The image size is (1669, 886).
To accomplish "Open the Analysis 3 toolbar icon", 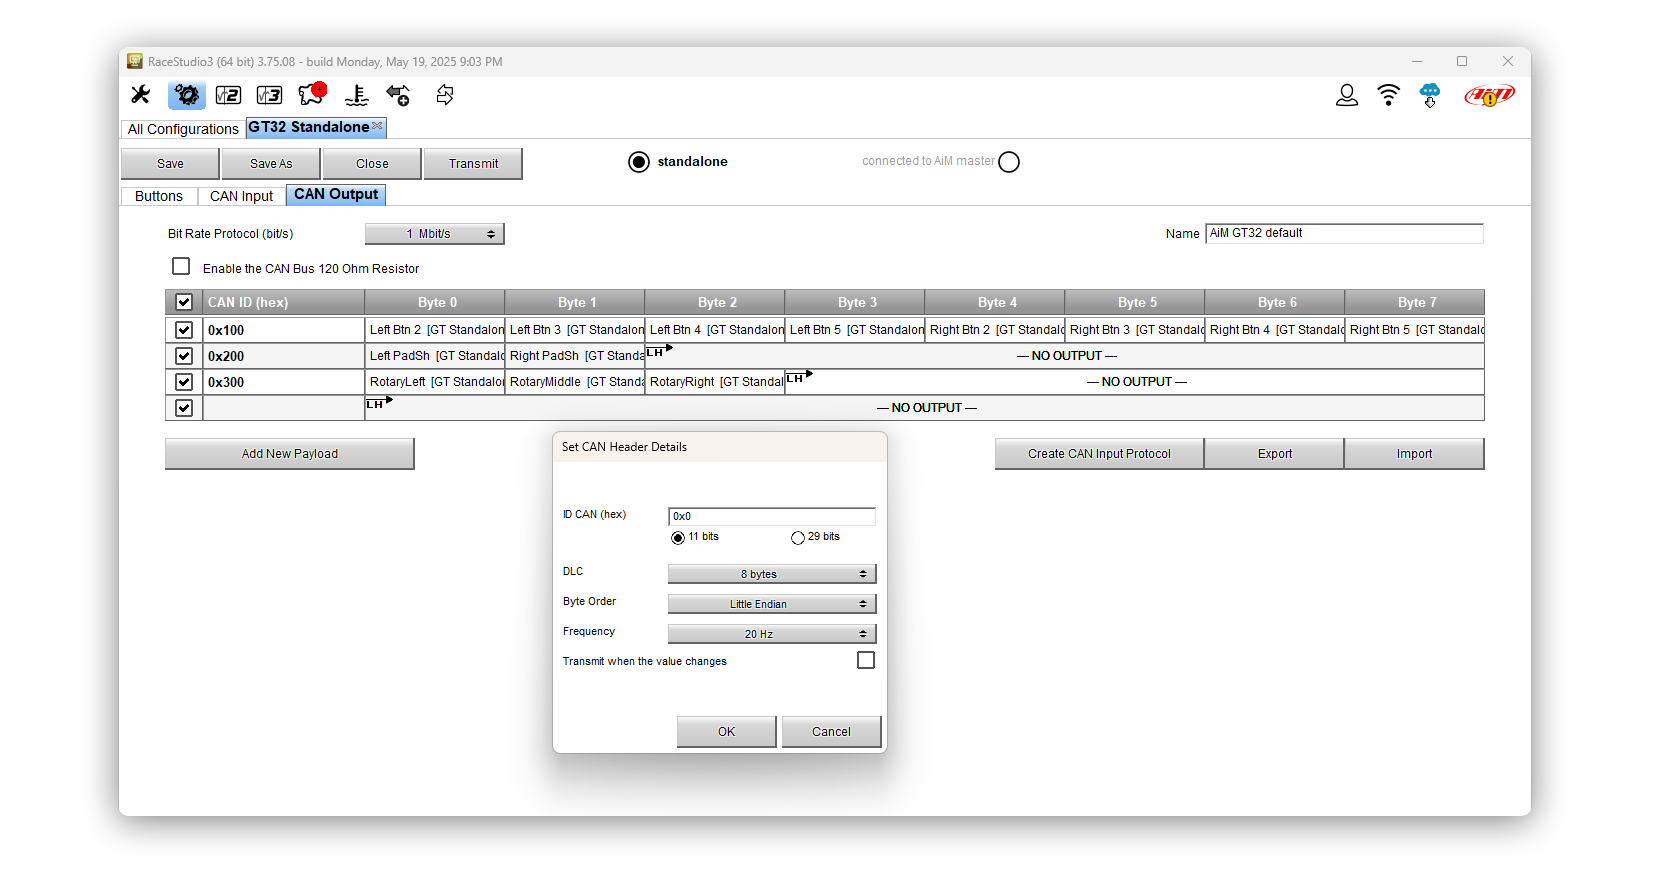I will 269,95.
